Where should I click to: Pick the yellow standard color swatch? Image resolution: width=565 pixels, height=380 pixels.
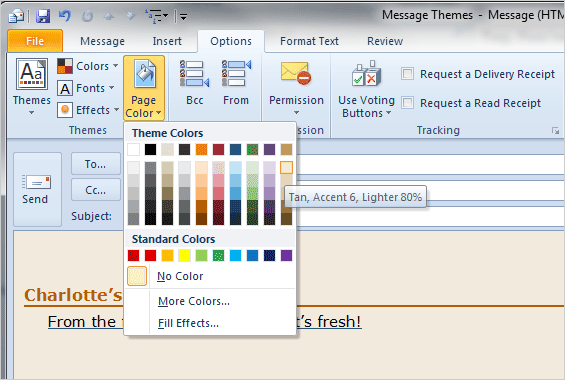click(x=184, y=255)
